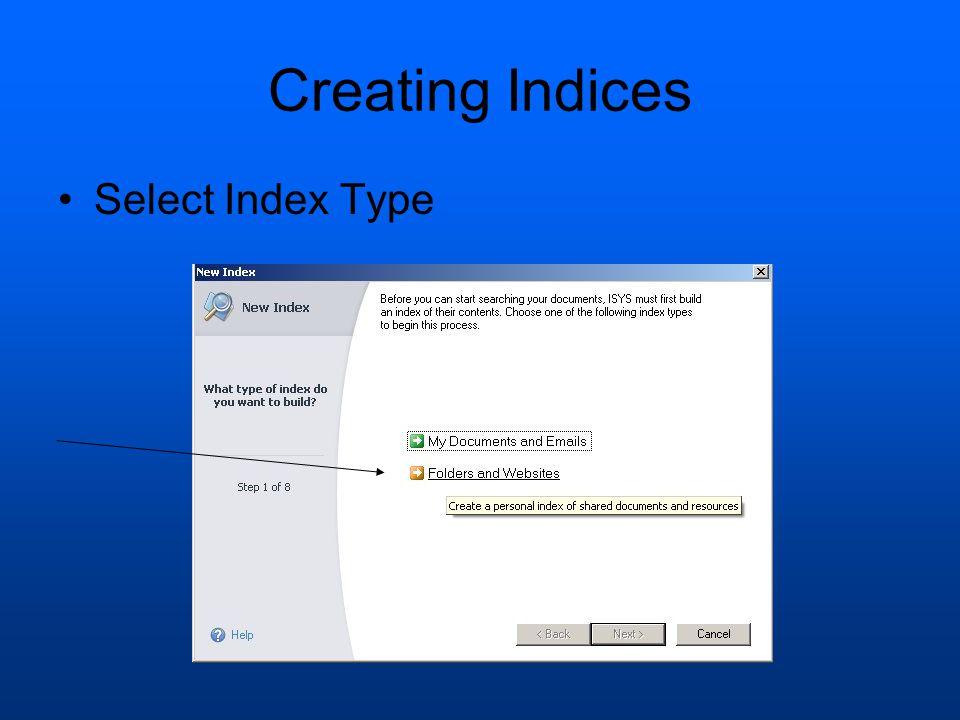Close the New Index dialog

760,272
